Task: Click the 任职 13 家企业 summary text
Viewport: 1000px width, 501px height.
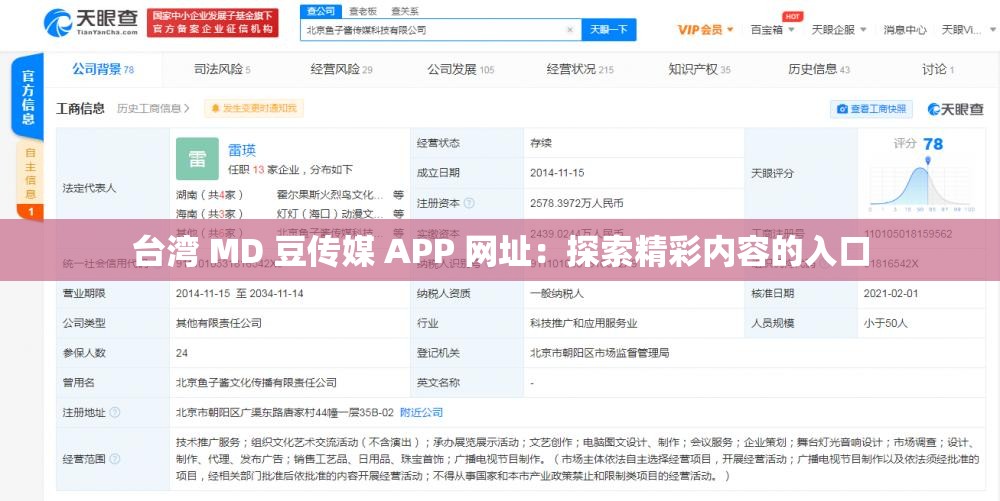Action: click(290, 170)
